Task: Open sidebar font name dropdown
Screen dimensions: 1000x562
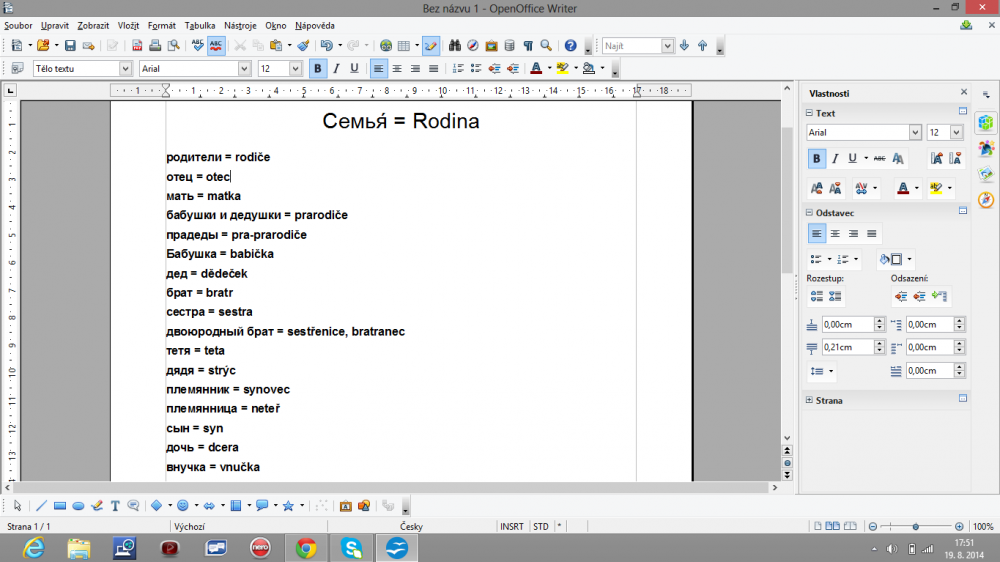Action: coord(915,132)
